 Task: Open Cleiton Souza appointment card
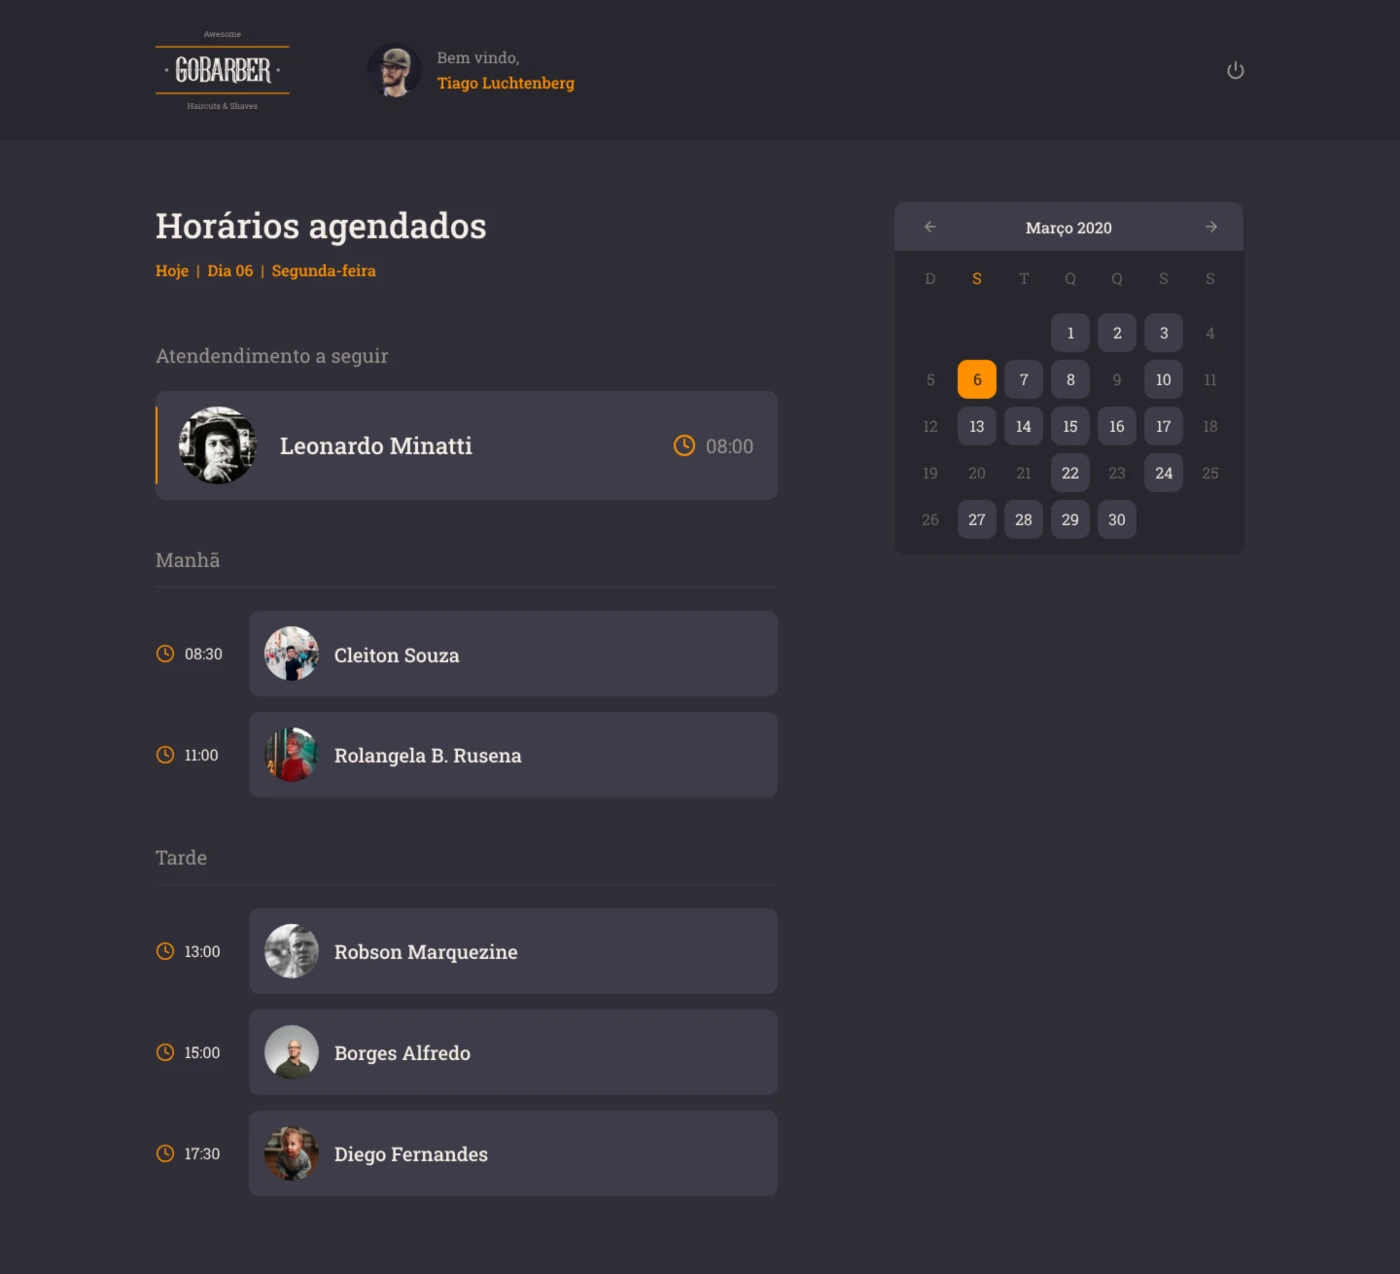pos(513,654)
